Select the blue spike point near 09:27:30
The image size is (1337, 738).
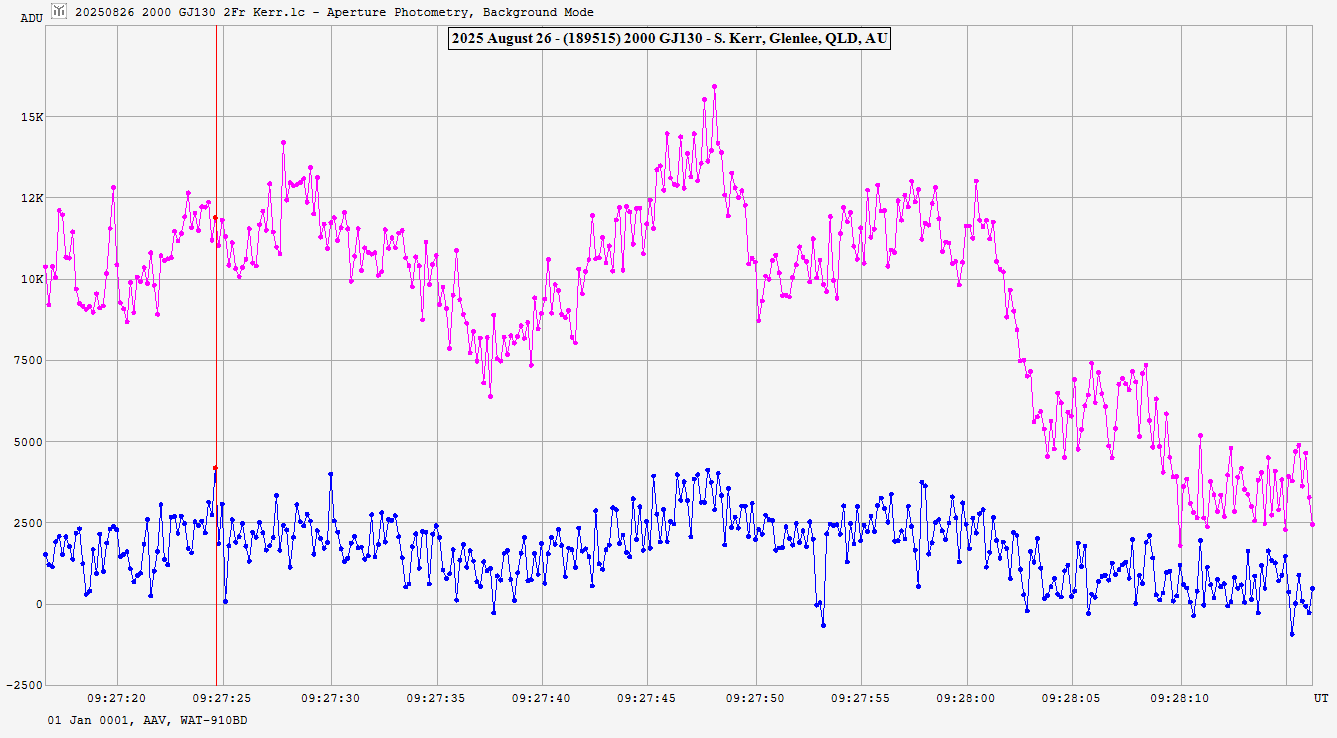pyautogui.click(x=330, y=474)
